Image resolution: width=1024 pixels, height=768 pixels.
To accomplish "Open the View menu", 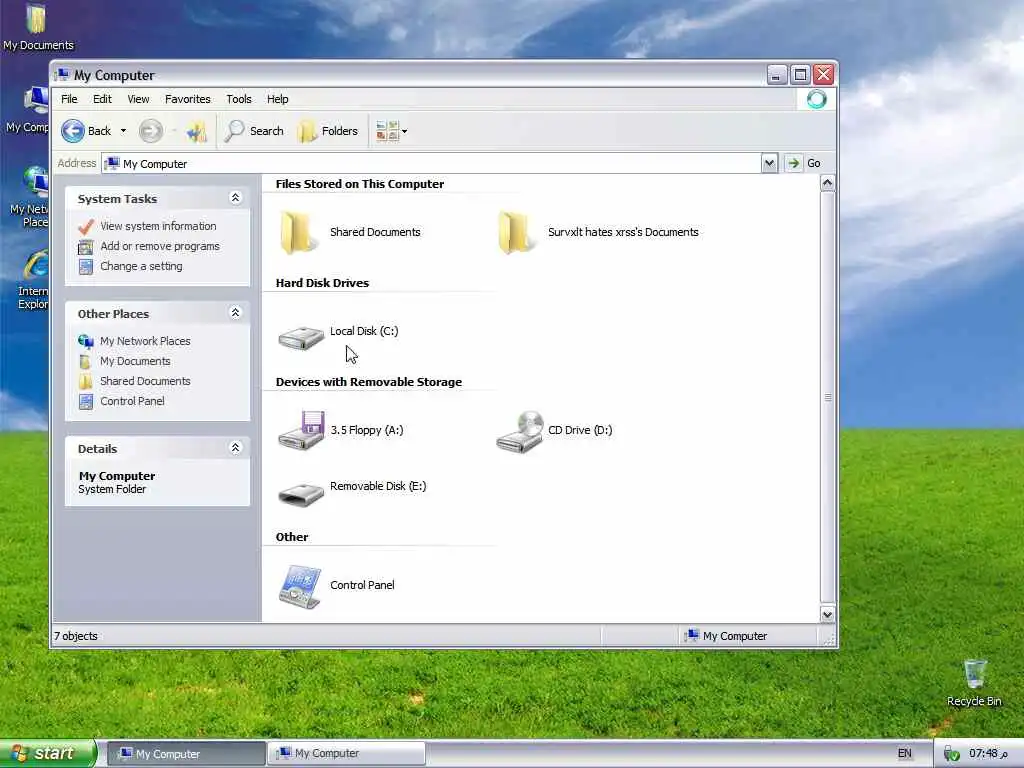I will [x=138, y=99].
